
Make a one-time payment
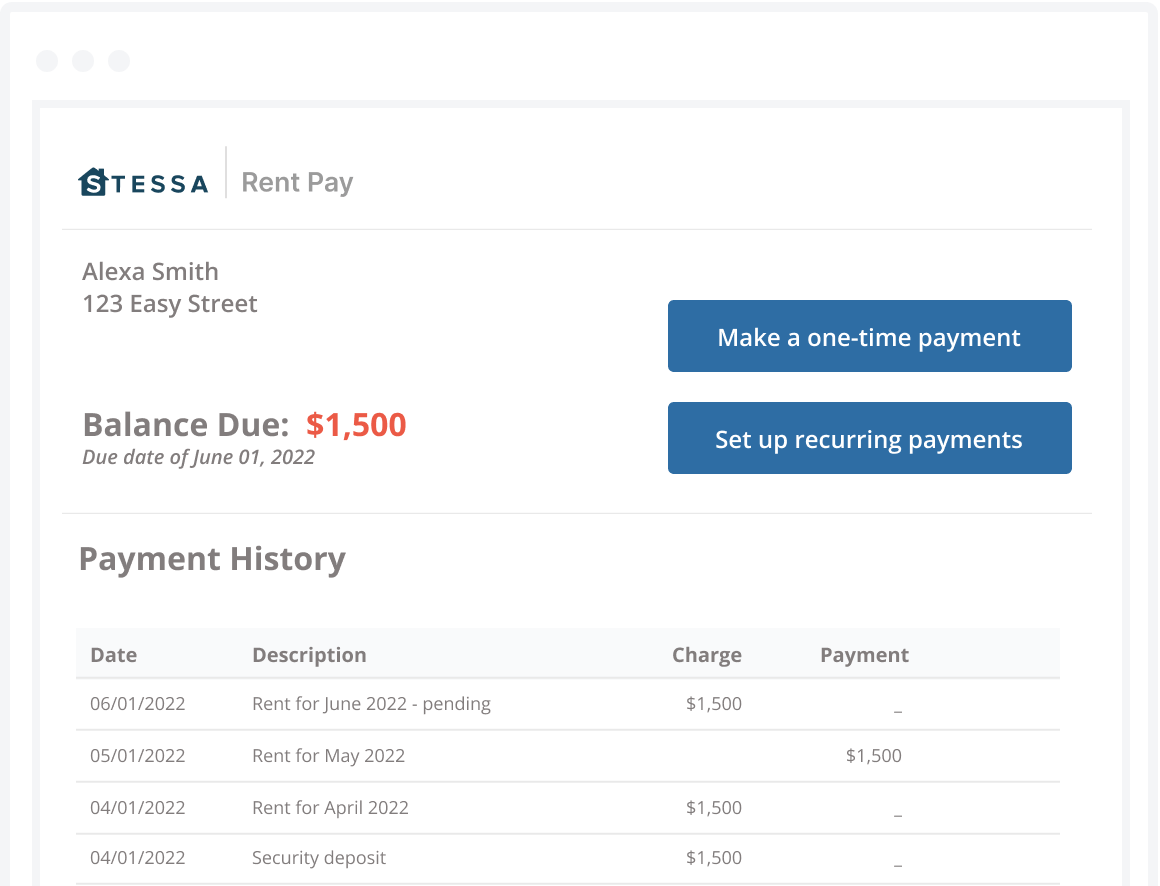tap(868, 336)
